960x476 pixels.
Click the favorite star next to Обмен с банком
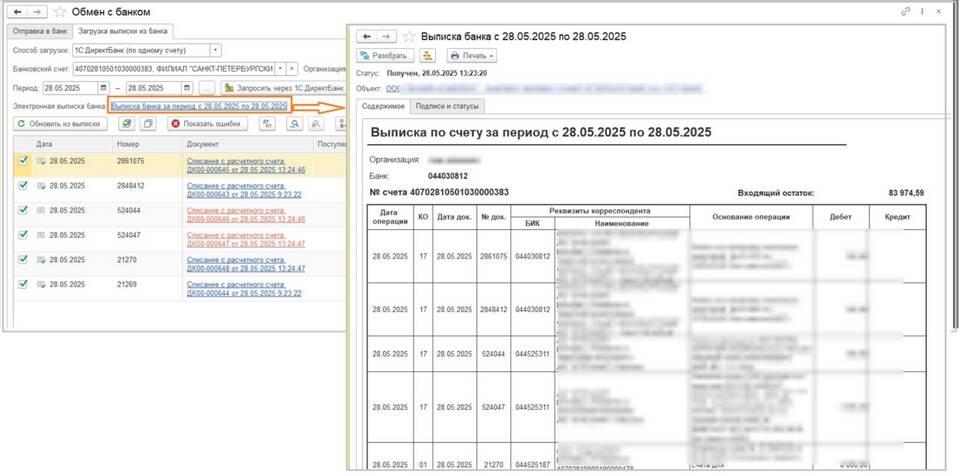click(x=59, y=12)
